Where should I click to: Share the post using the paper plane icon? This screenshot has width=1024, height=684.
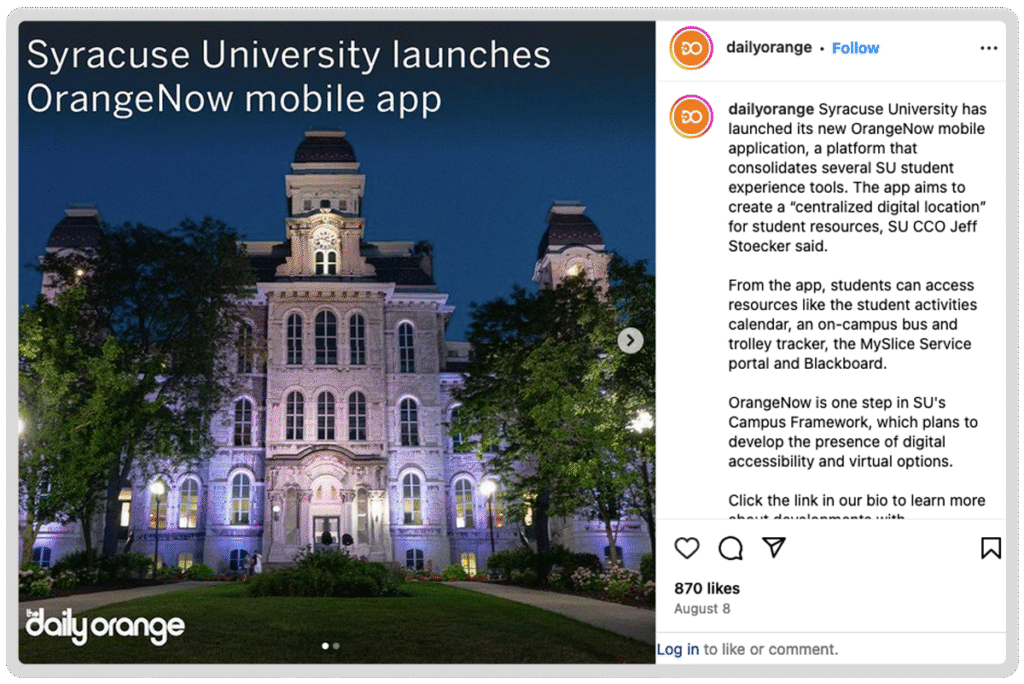click(774, 547)
